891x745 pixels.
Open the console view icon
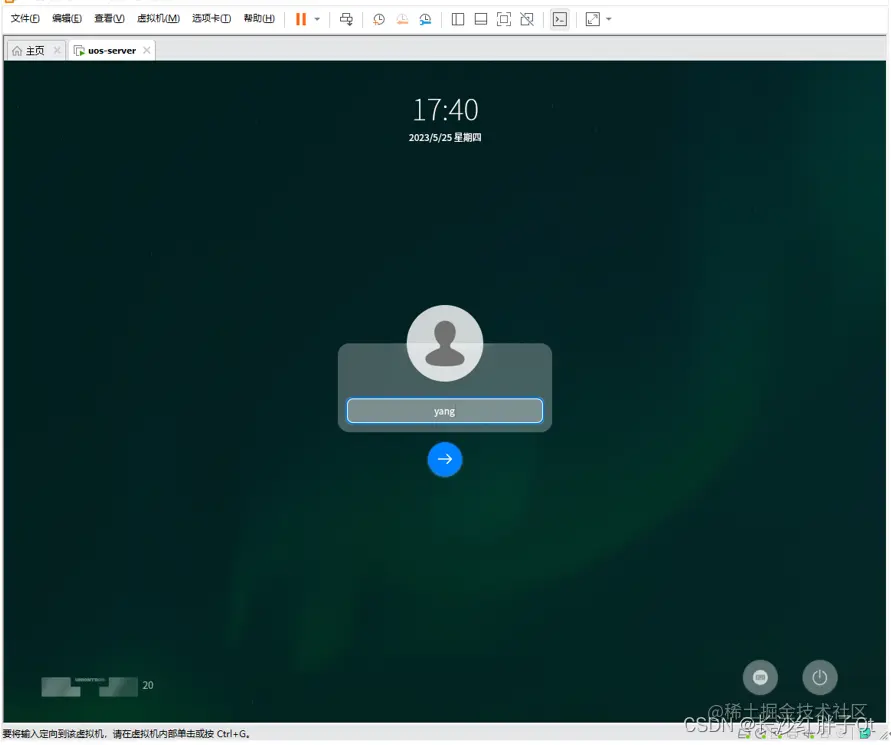tap(560, 19)
